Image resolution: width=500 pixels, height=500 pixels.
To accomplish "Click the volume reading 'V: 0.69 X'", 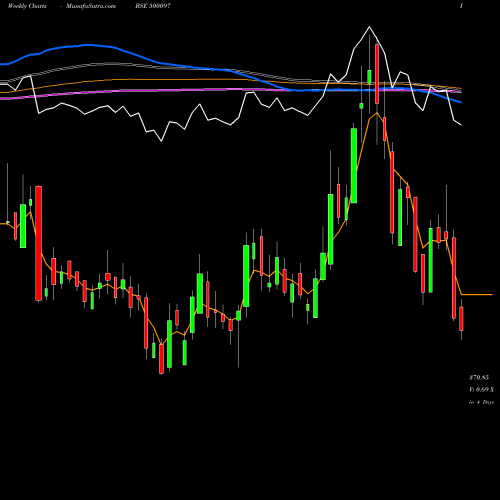I will [481, 390].
